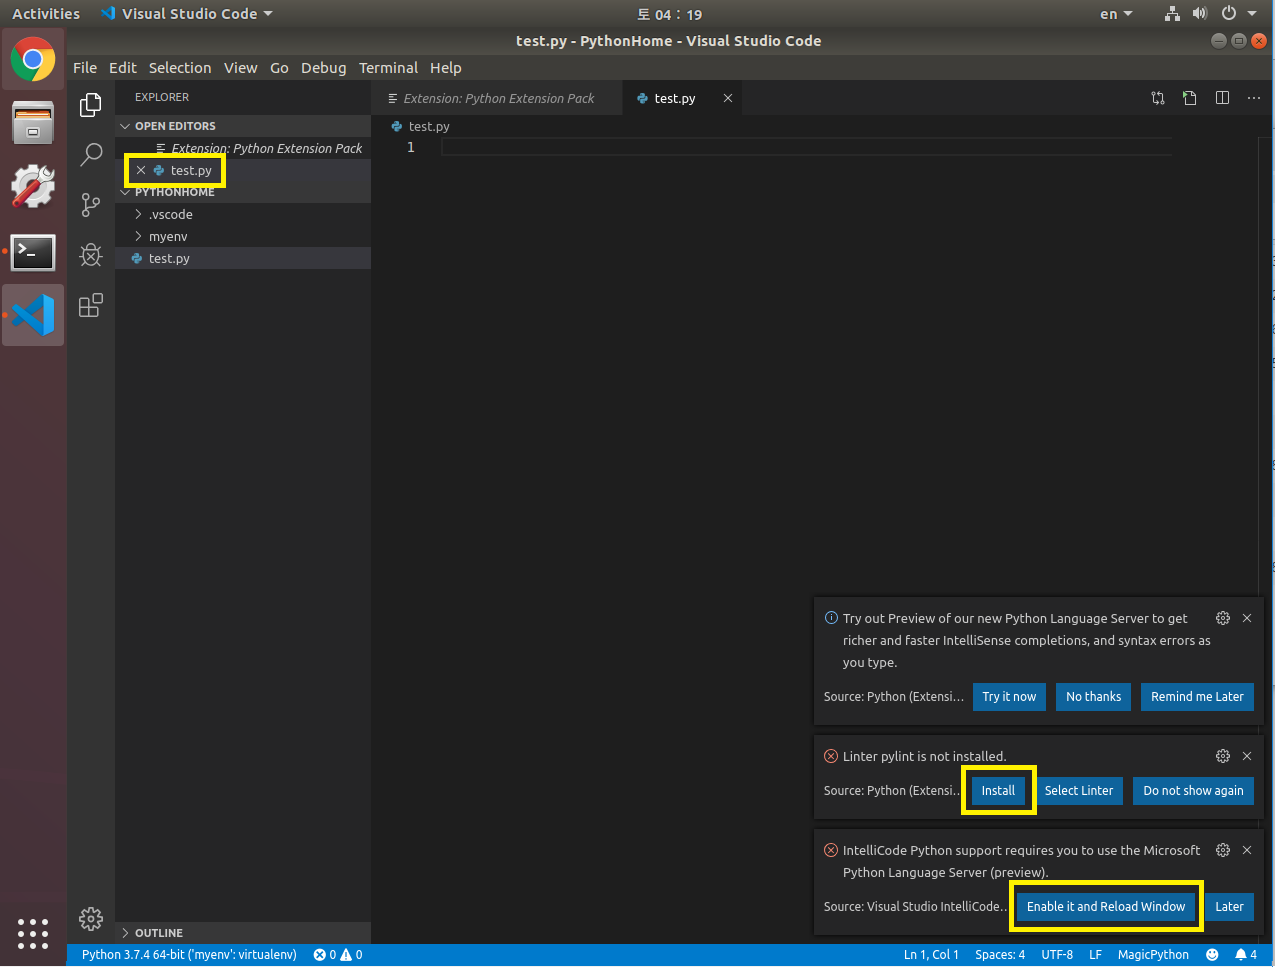Open the View menu
Viewport: 1275px width, 967px height.
click(240, 68)
